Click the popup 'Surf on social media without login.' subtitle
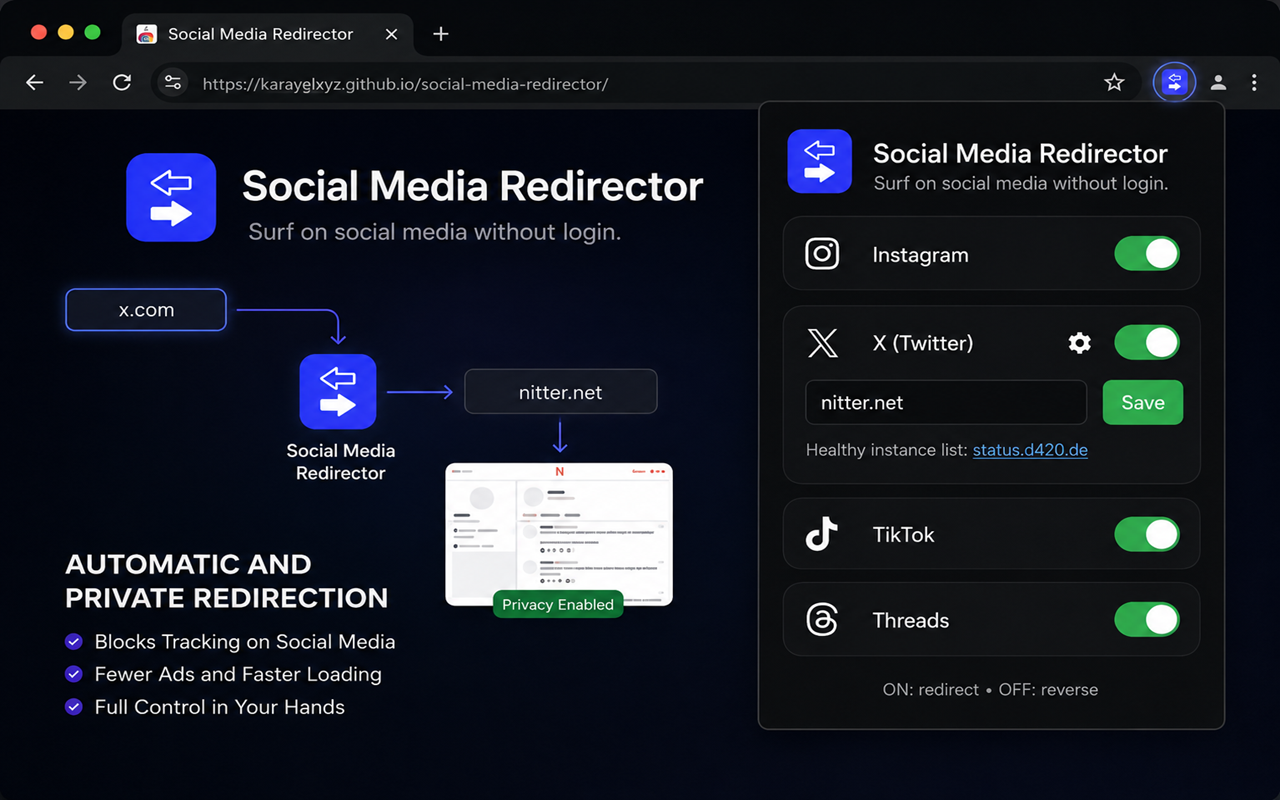The height and width of the screenshot is (800, 1280). point(1020,183)
